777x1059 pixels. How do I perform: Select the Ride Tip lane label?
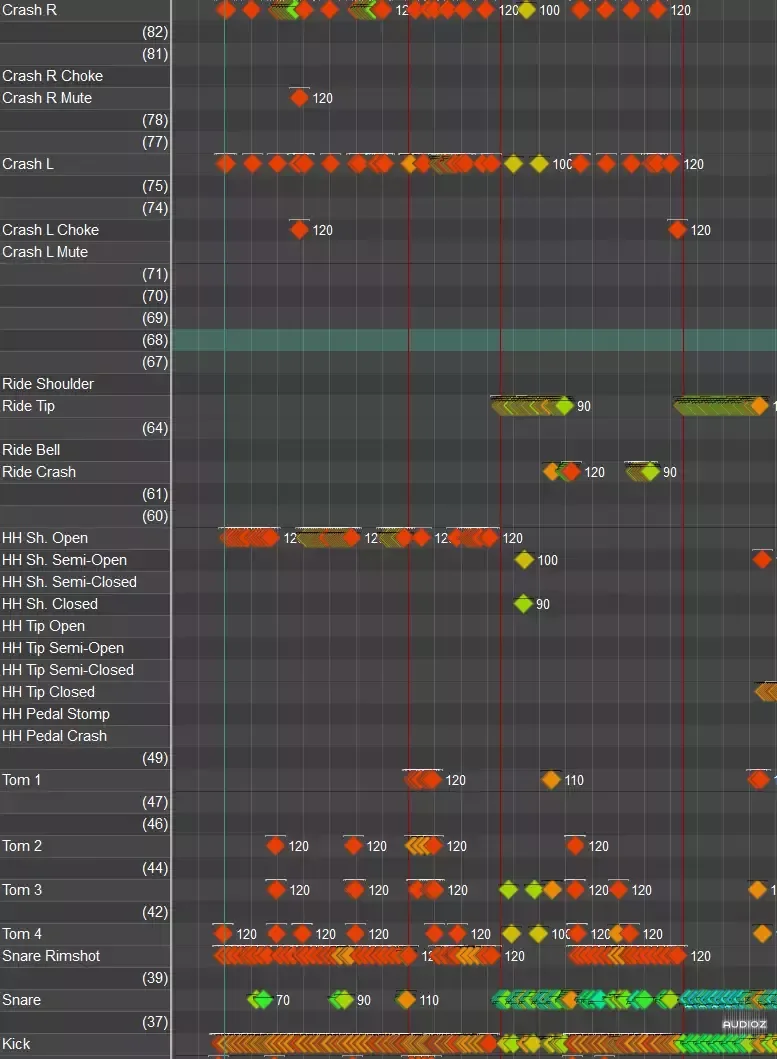pos(28,406)
